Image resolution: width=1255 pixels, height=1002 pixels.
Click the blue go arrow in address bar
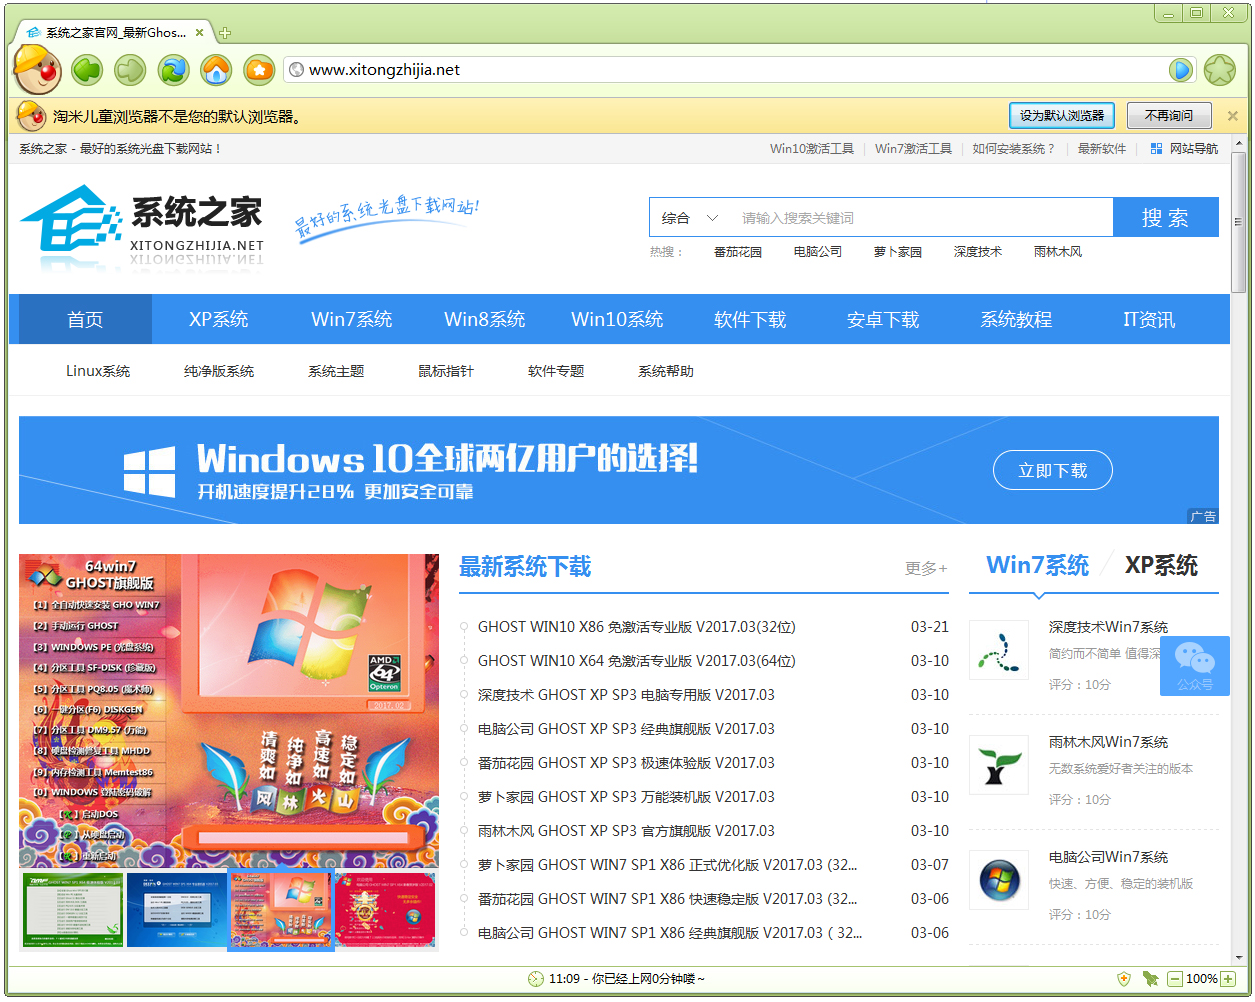pyautogui.click(x=1181, y=69)
